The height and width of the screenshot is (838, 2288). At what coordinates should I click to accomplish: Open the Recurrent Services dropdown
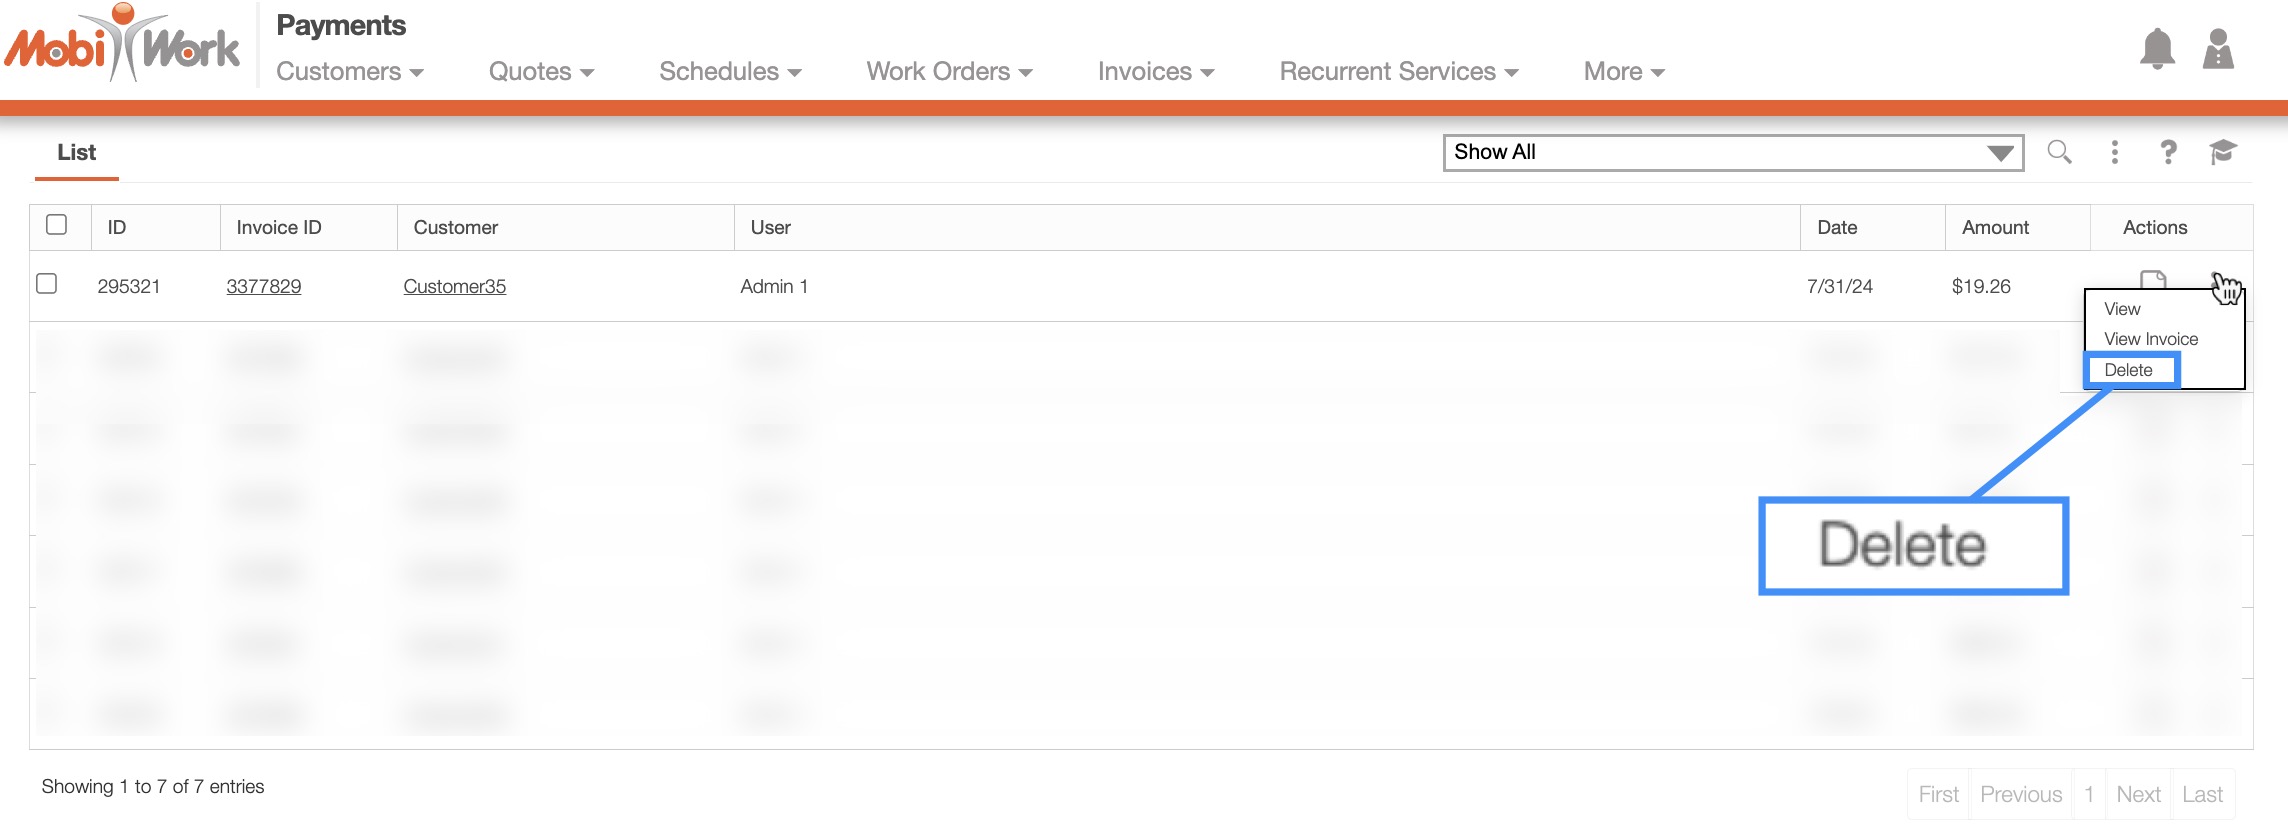1398,72
